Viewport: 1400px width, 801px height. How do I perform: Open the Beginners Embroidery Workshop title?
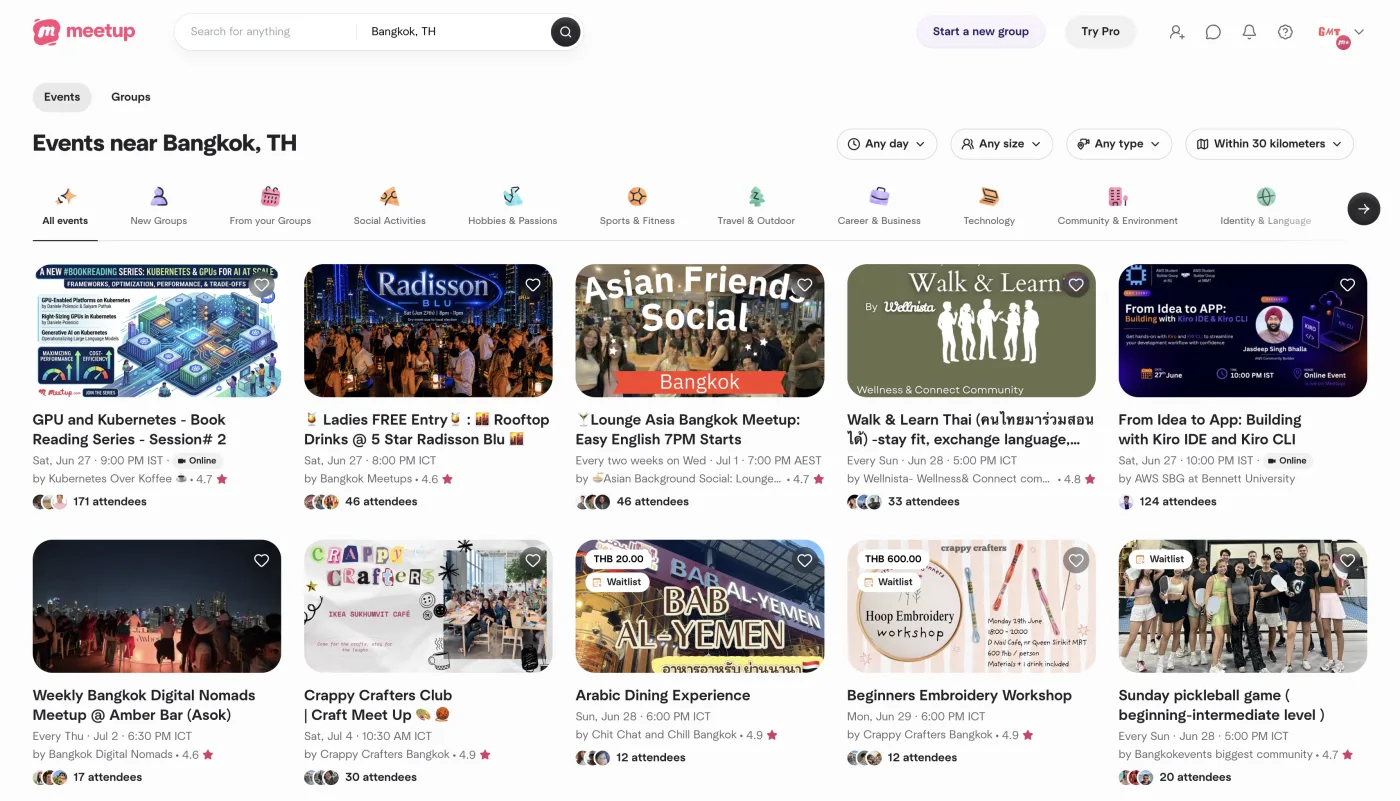pyautogui.click(x=959, y=695)
